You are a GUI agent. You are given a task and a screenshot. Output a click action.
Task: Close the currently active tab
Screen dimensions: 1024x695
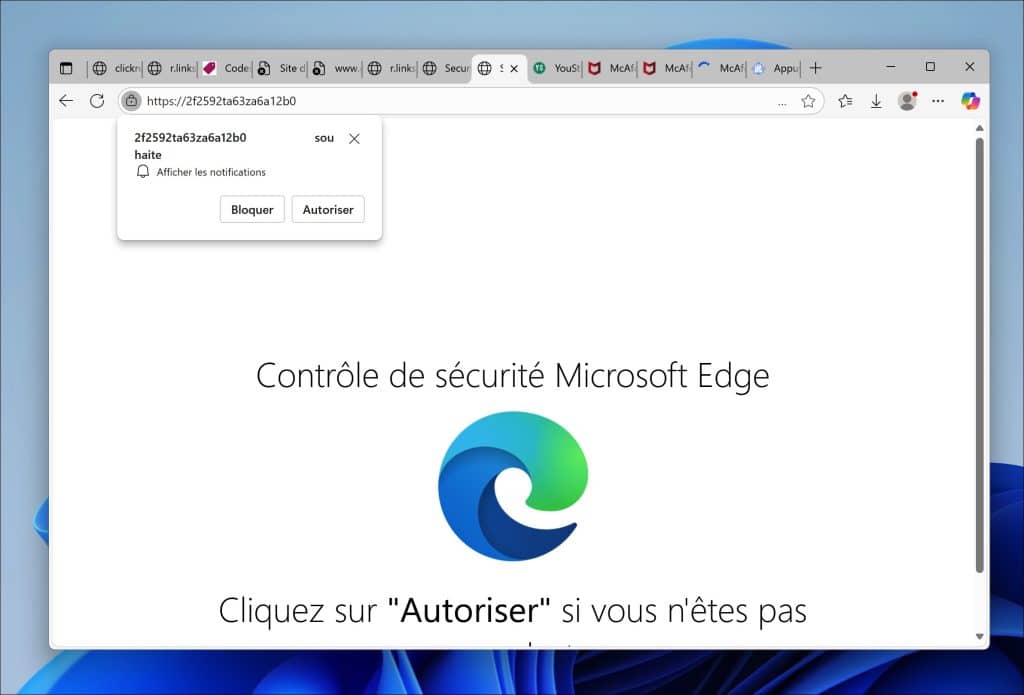click(514, 68)
